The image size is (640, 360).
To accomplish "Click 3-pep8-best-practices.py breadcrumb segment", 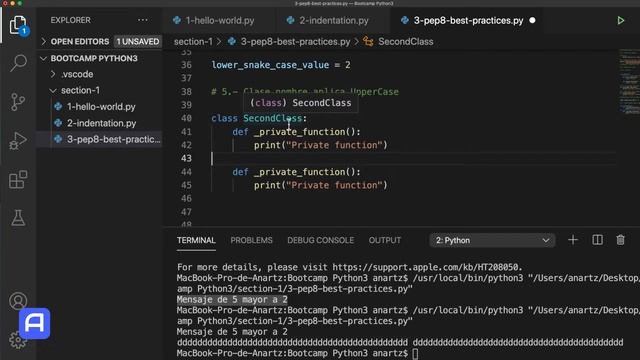I will coord(295,42).
